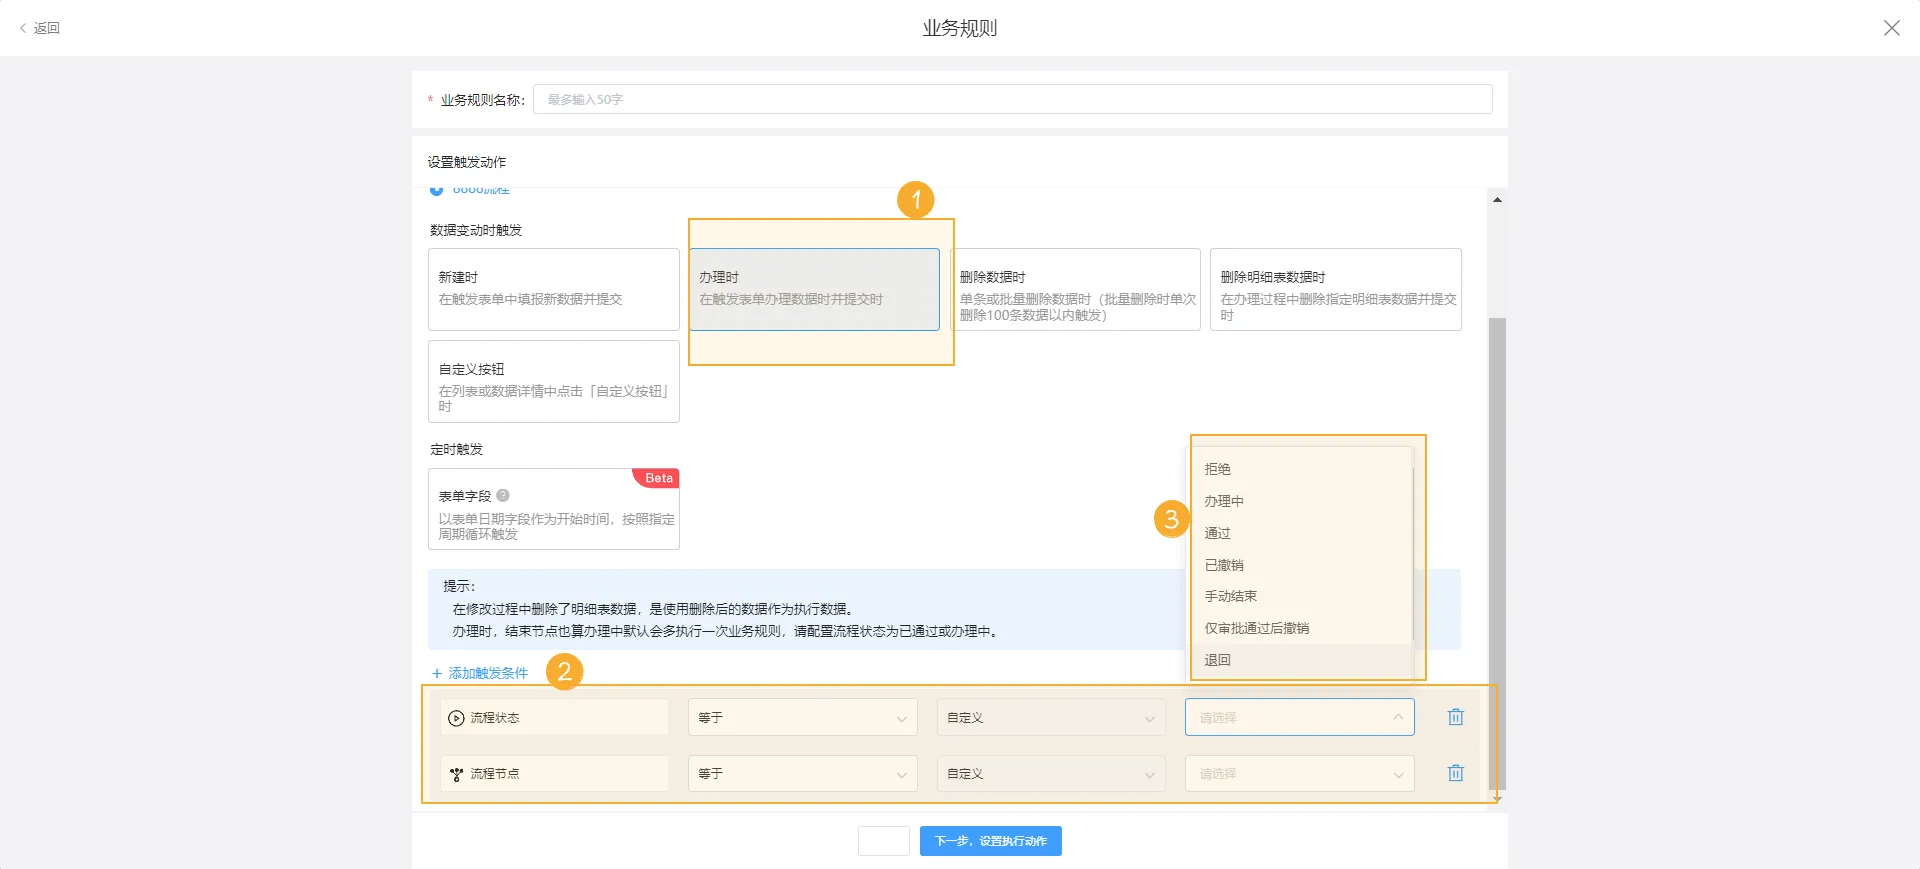
Task: Delete the 流程状态 condition row
Action: (1455, 717)
